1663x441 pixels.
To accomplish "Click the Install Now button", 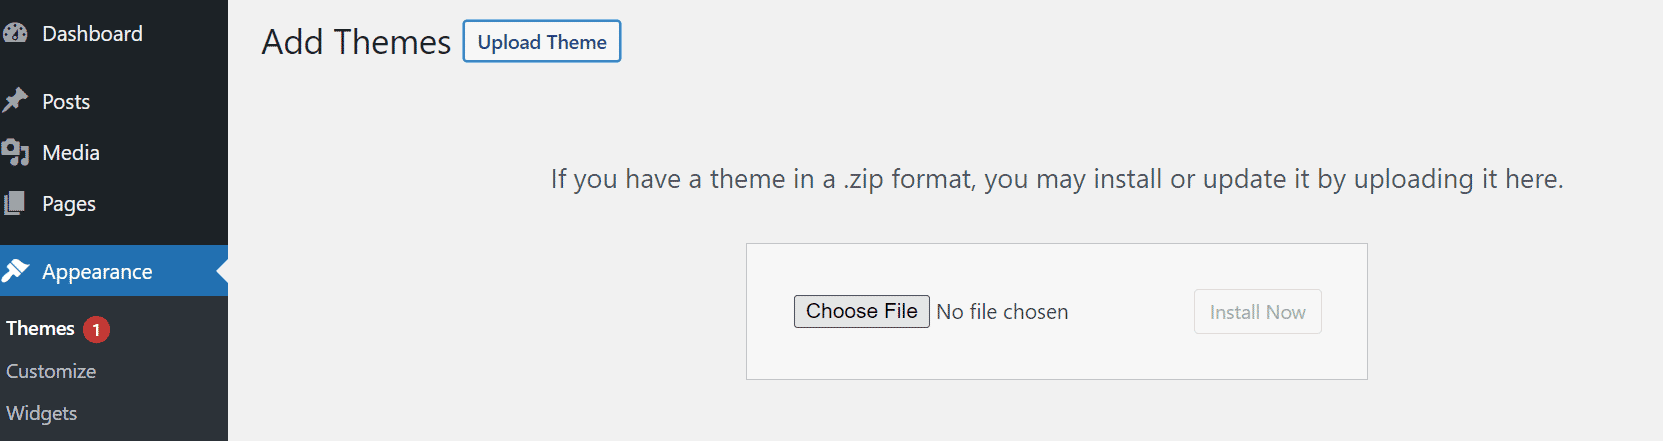I will tap(1258, 312).
